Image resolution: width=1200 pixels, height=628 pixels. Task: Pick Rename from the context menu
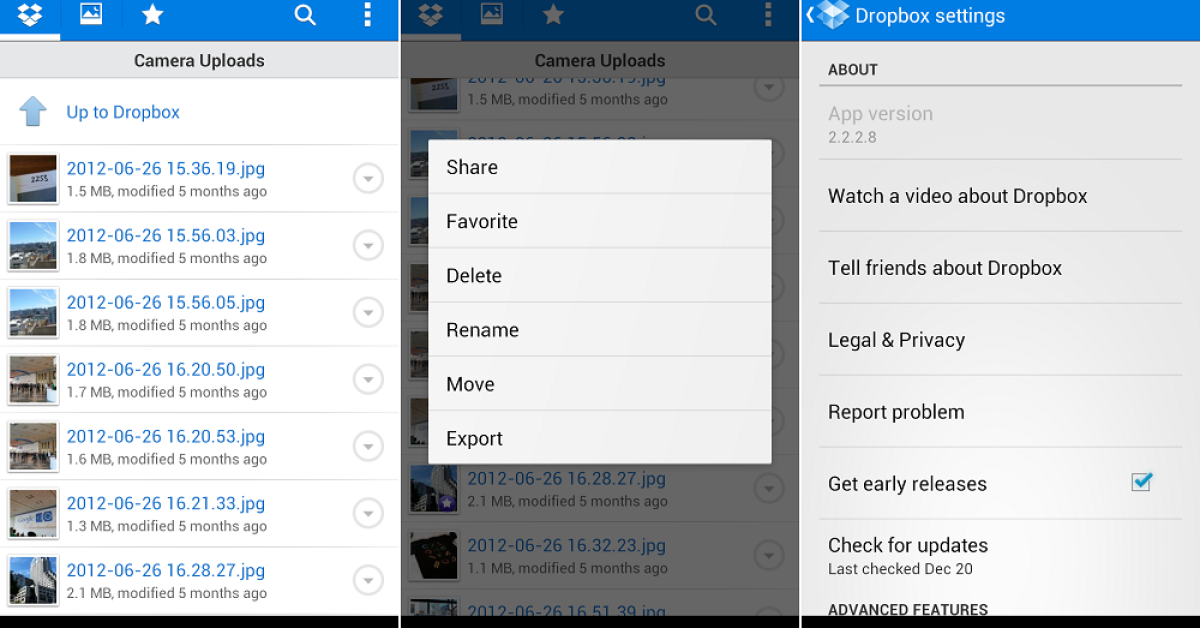pyautogui.click(x=599, y=330)
